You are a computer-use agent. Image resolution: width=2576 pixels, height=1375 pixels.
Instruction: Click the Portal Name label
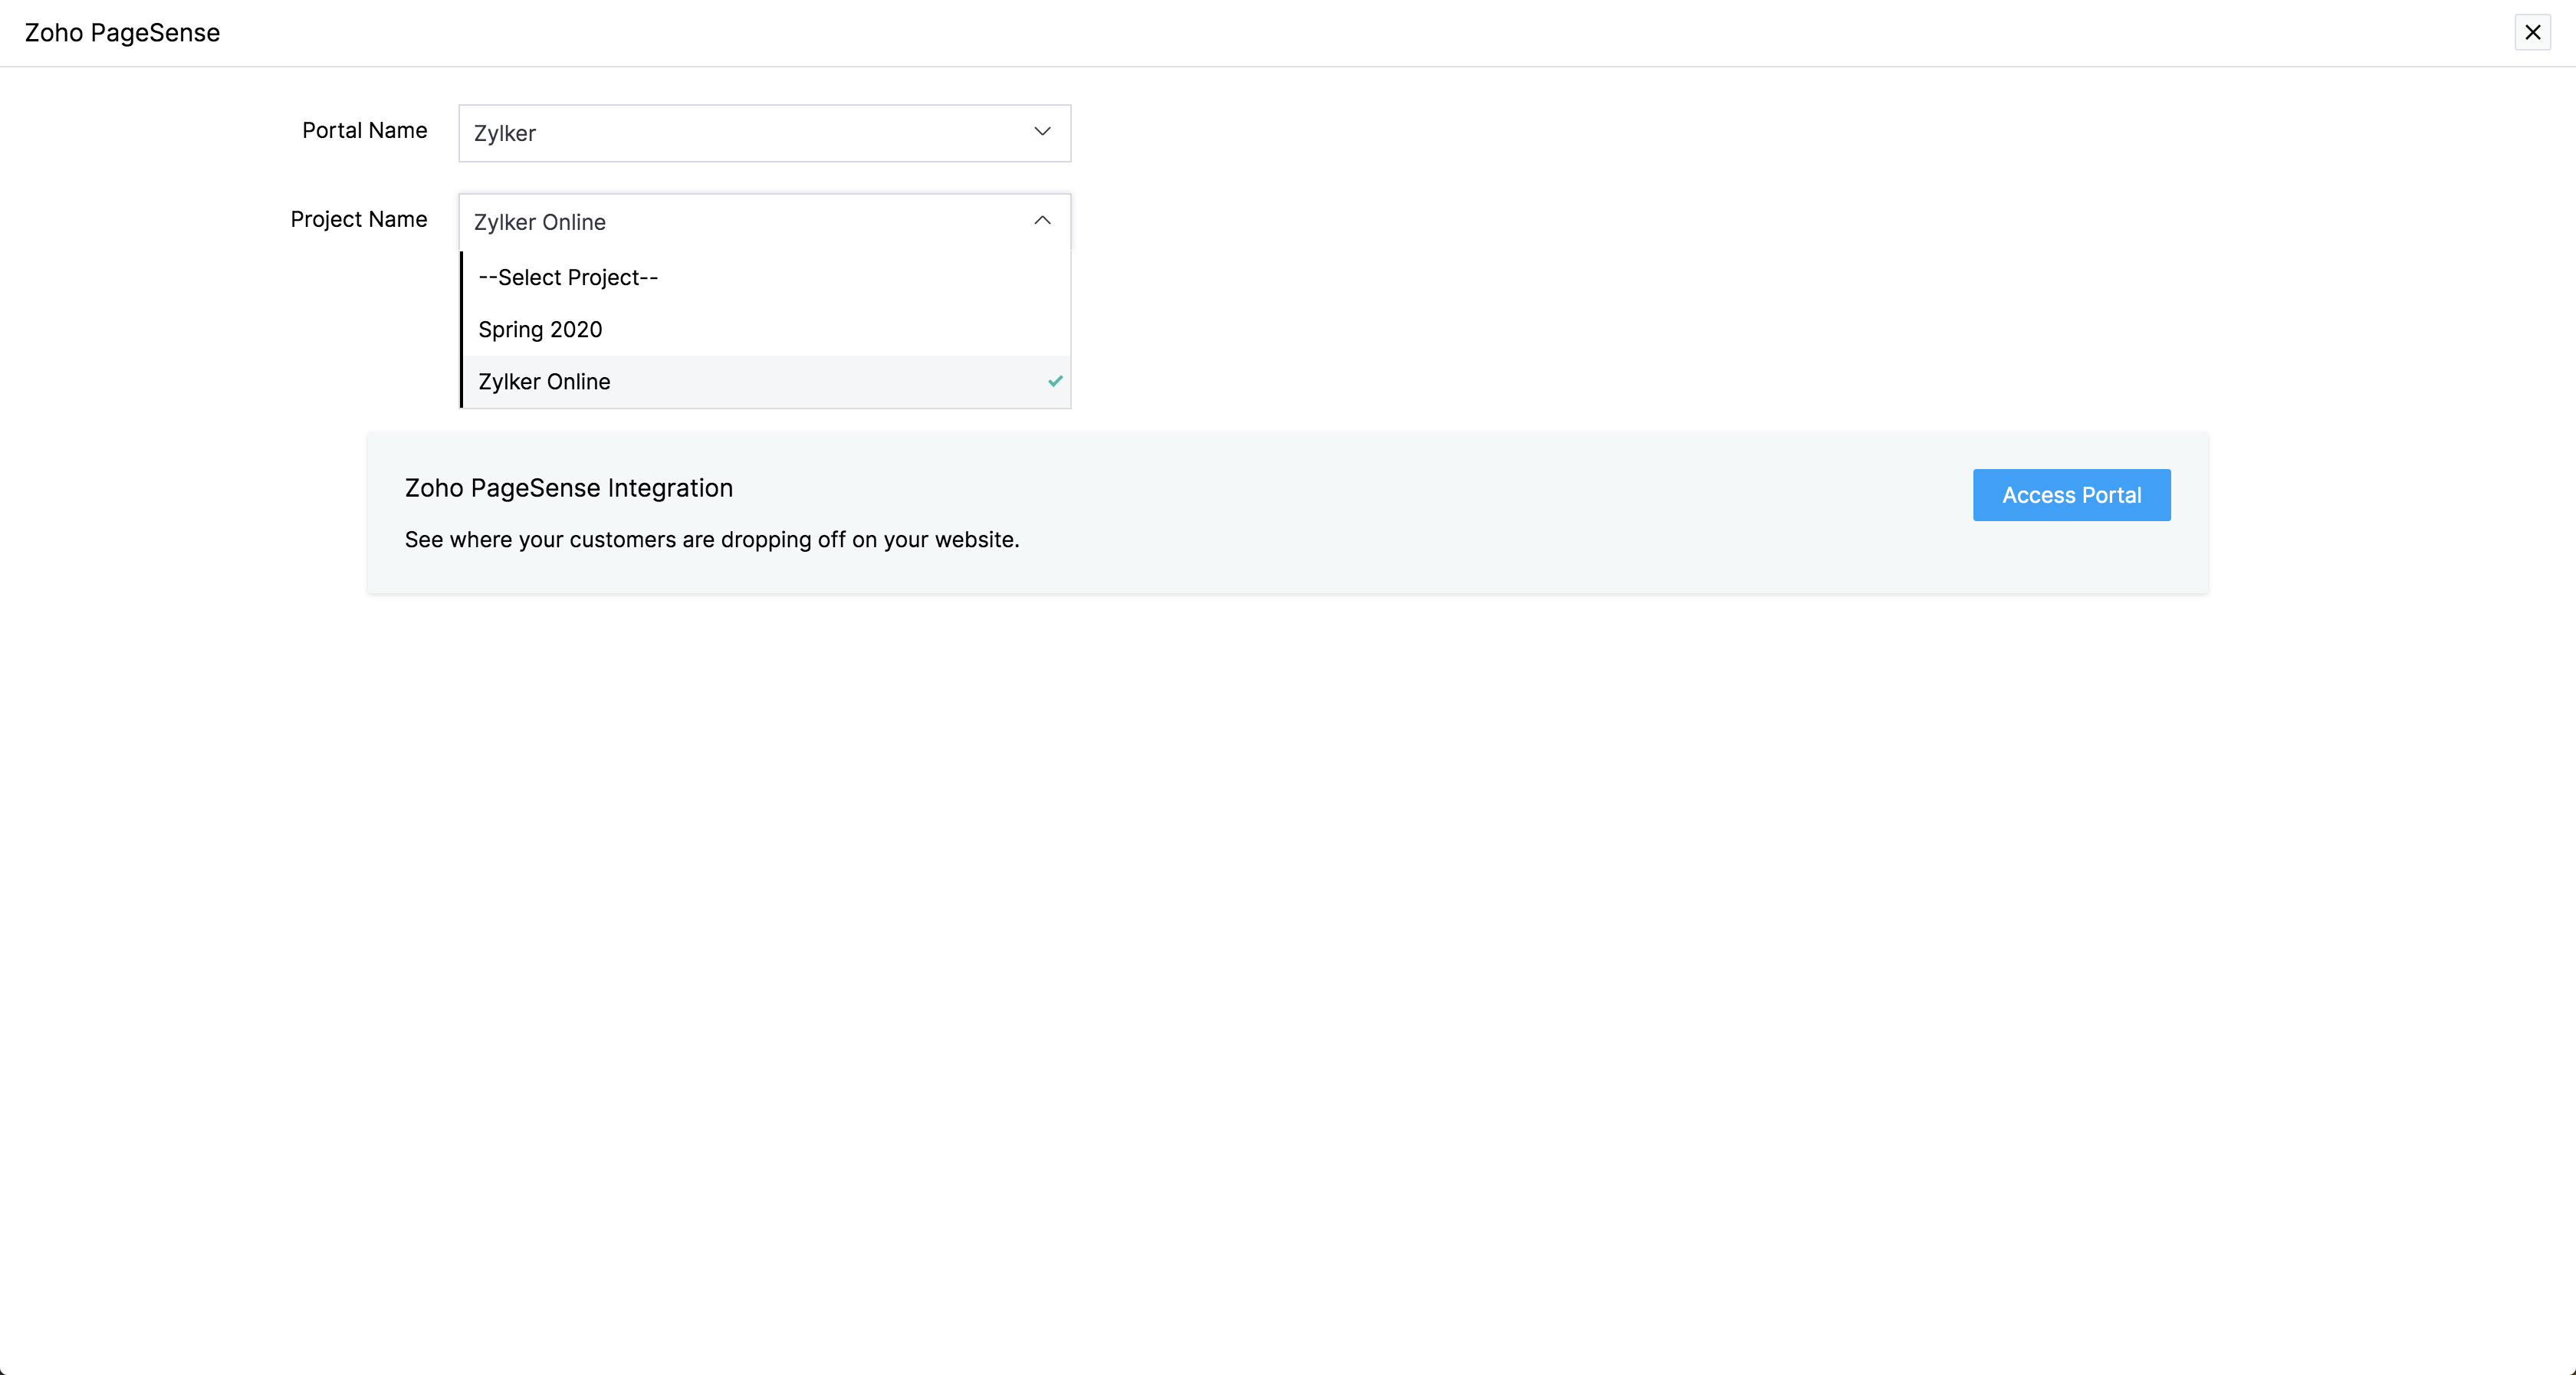click(x=364, y=130)
